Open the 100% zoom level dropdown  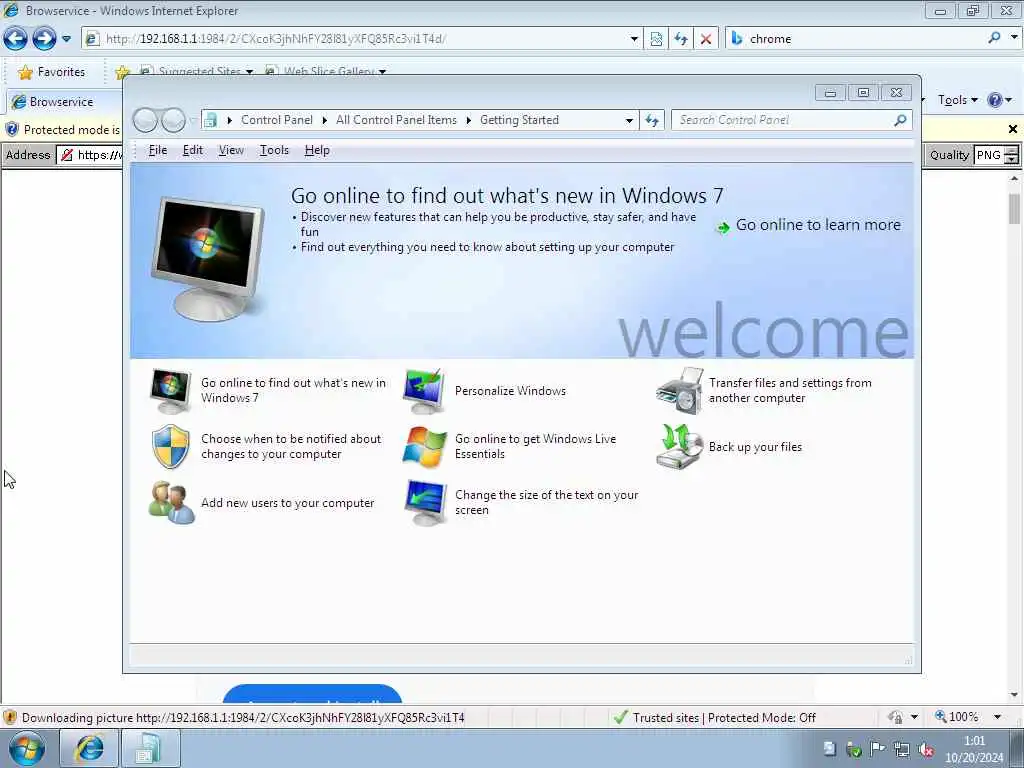(x=997, y=717)
